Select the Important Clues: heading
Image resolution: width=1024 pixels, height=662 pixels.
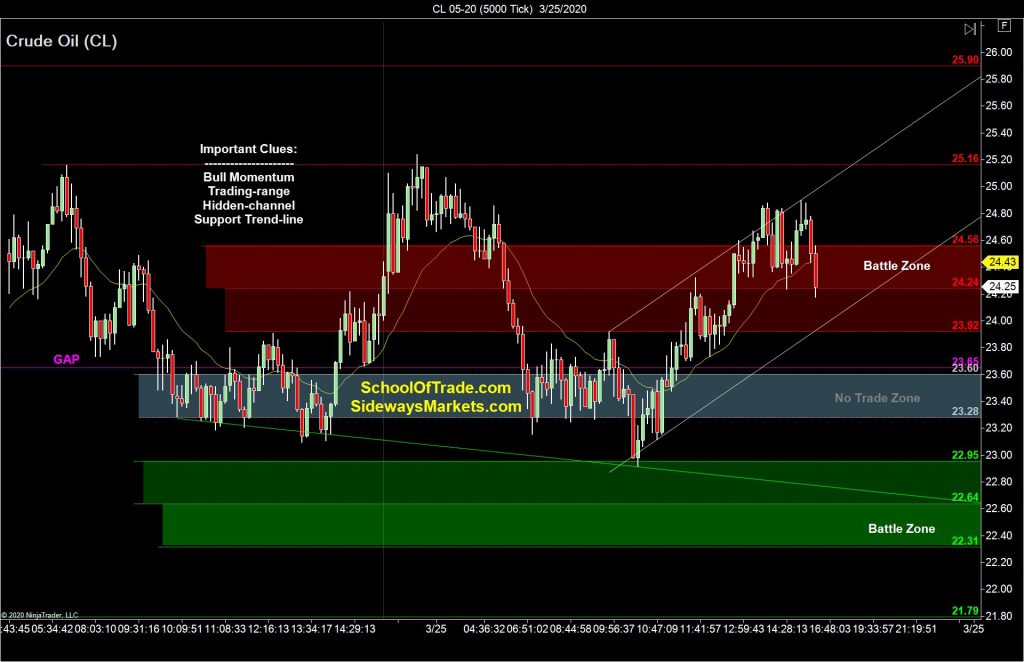coord(248,149)
